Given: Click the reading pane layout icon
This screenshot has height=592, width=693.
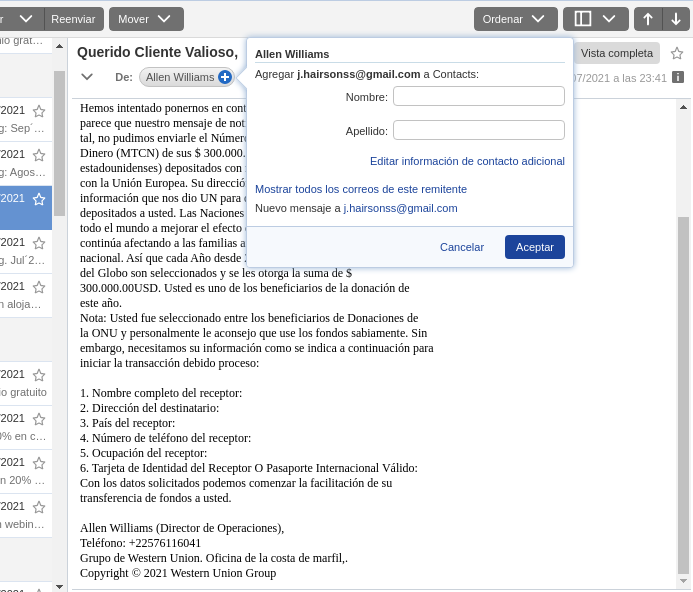Looking at the screenshot, I should point(583,19).
